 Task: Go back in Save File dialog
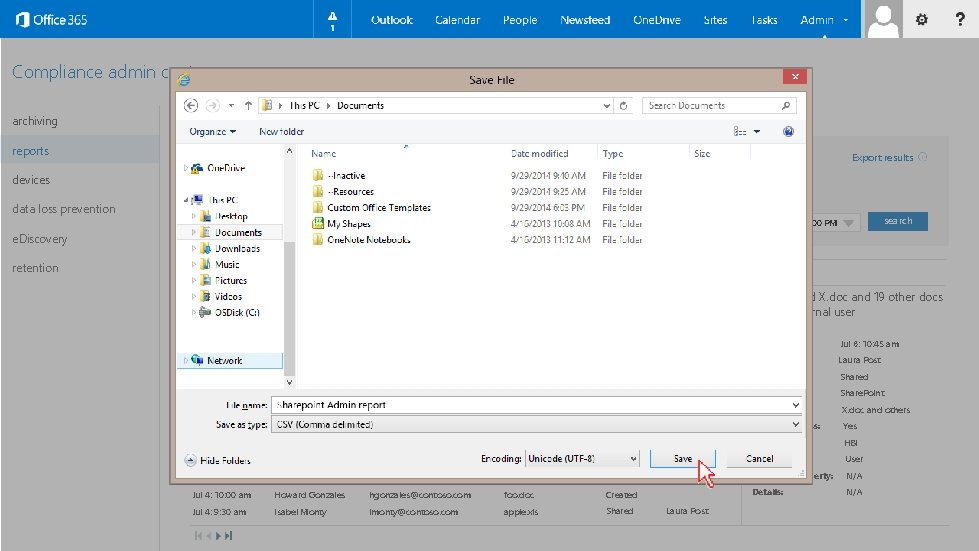click(x=191, y=105)
